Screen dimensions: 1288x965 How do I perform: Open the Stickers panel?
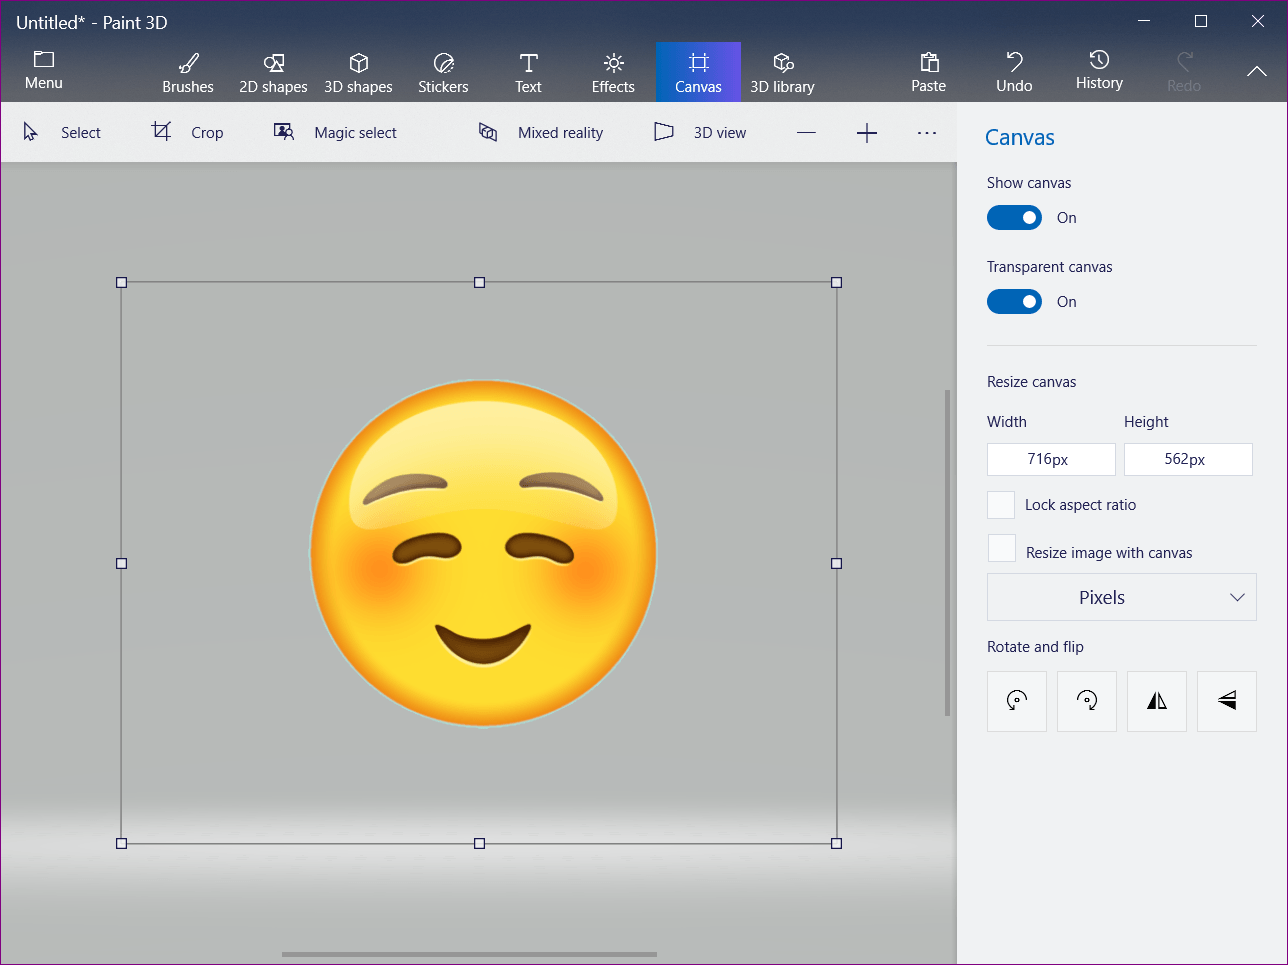click(x=443, y=72)
